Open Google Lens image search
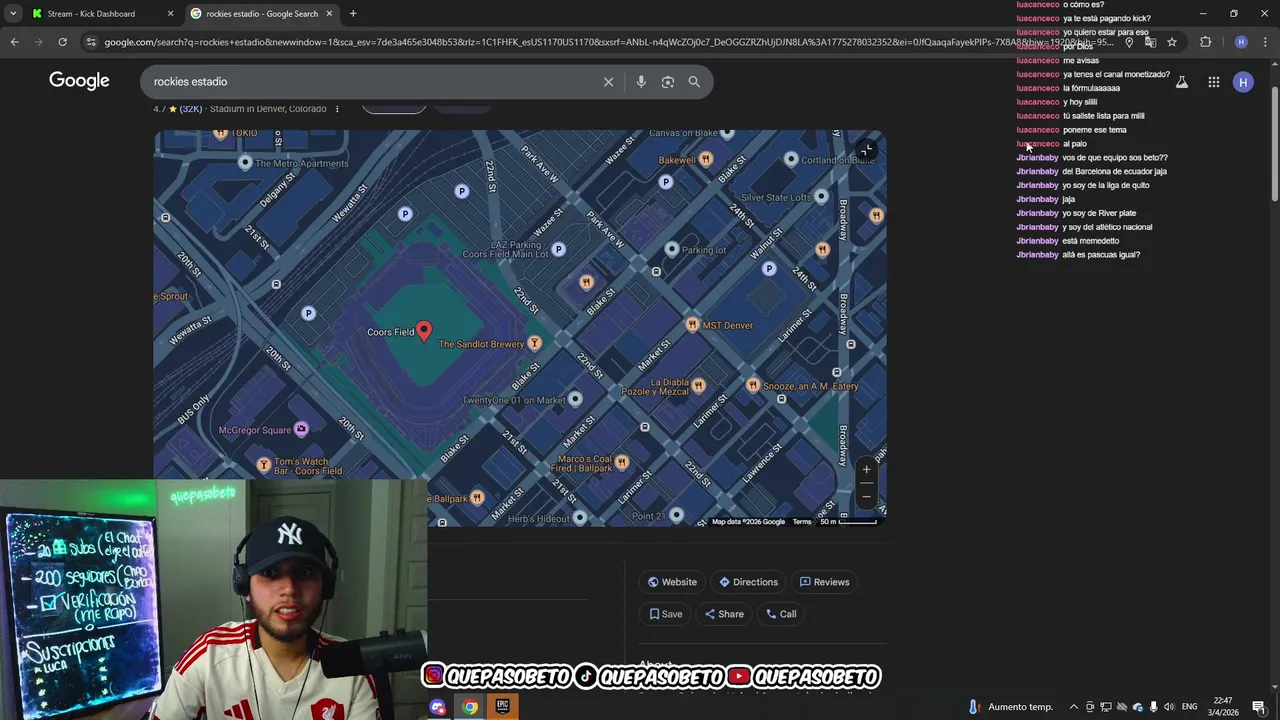Viewport: 1280px width, 720px height. [668, 82]
